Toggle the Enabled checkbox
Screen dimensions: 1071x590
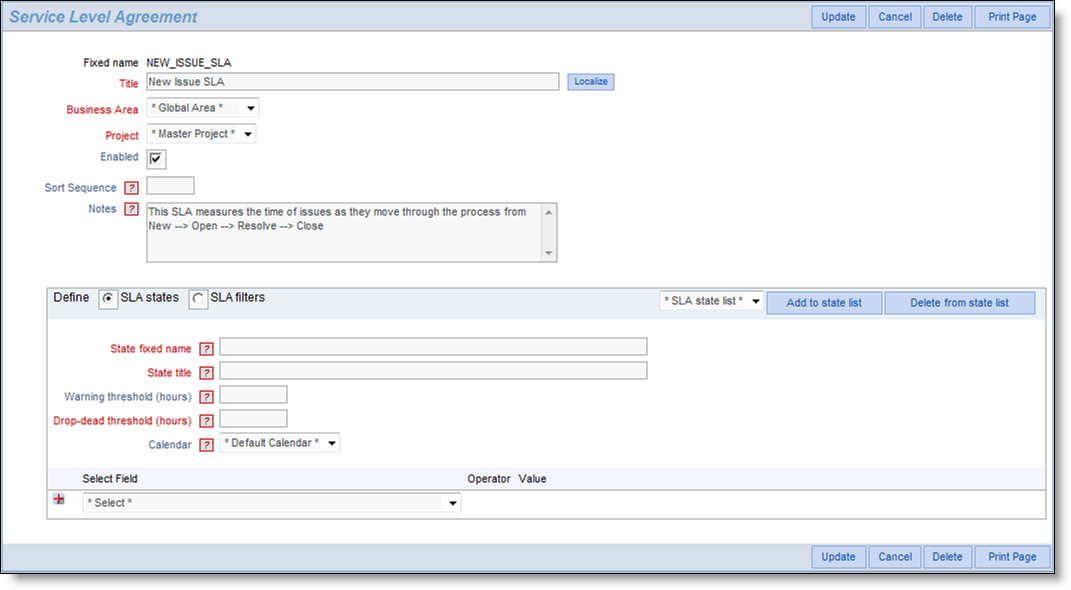click(156, 159)
